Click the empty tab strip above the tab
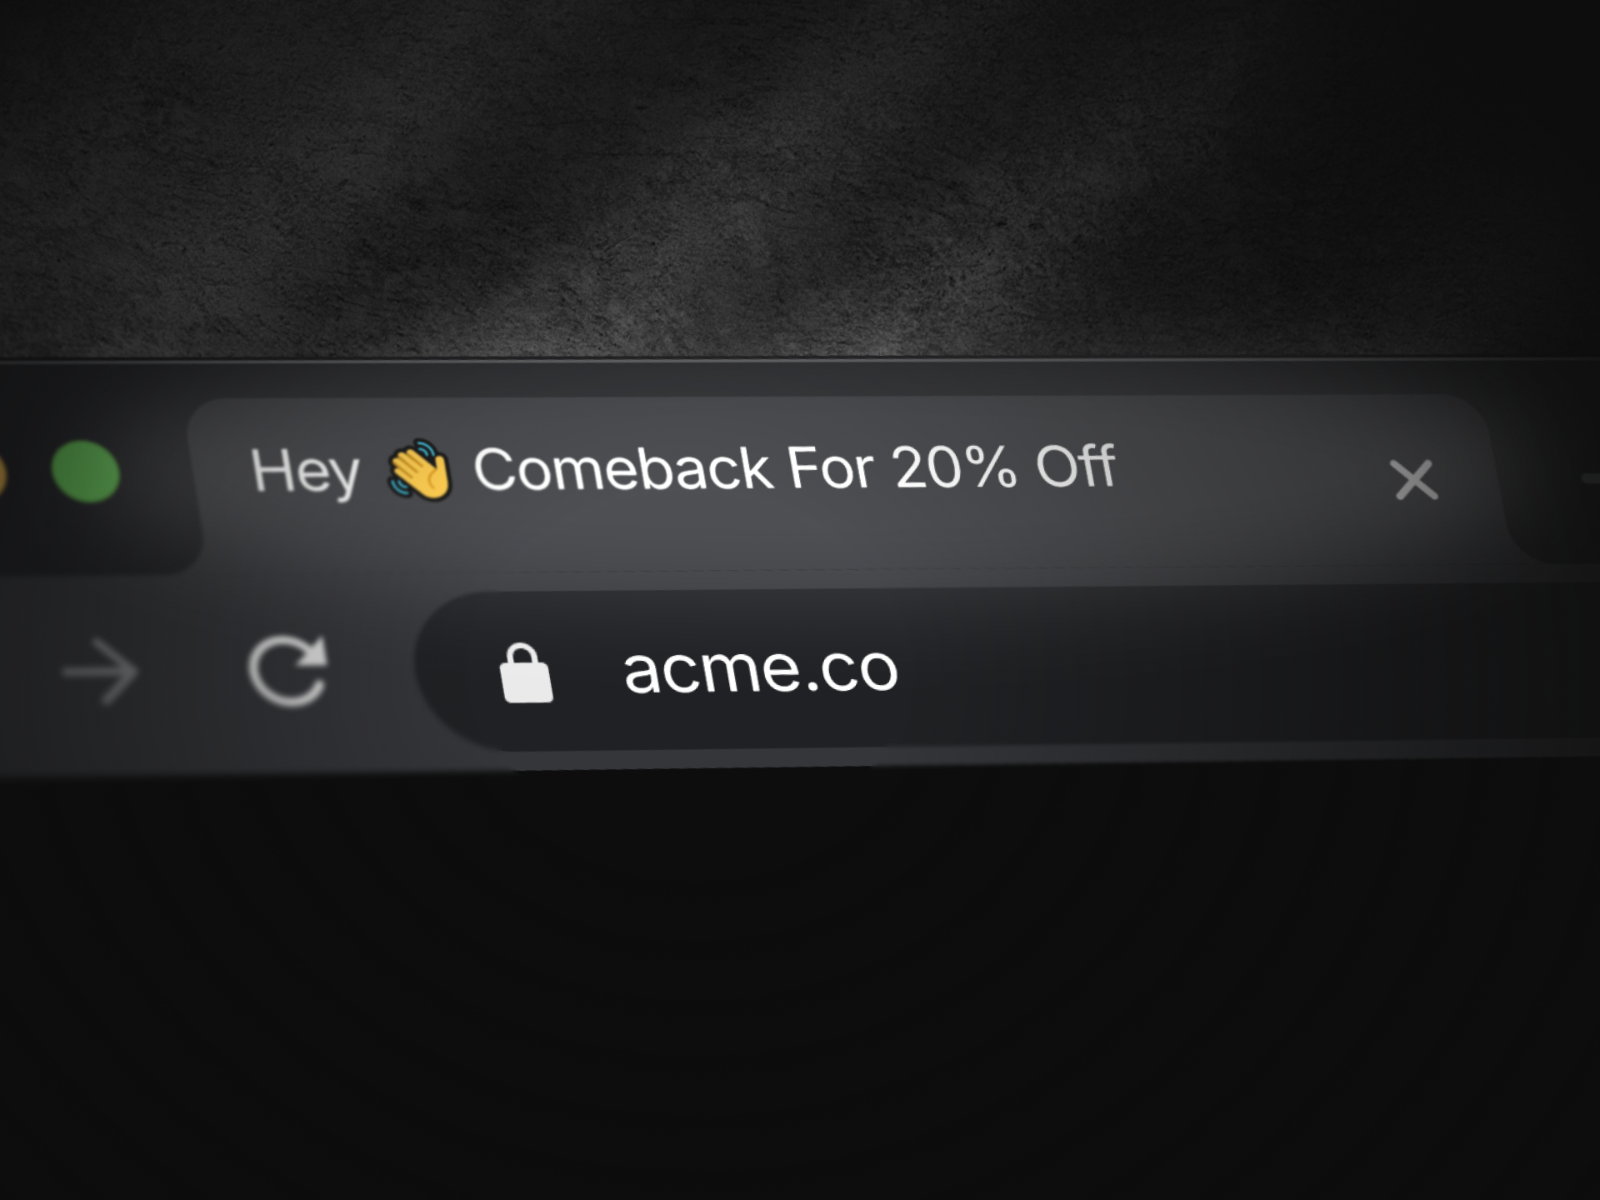 coord(800,378)
